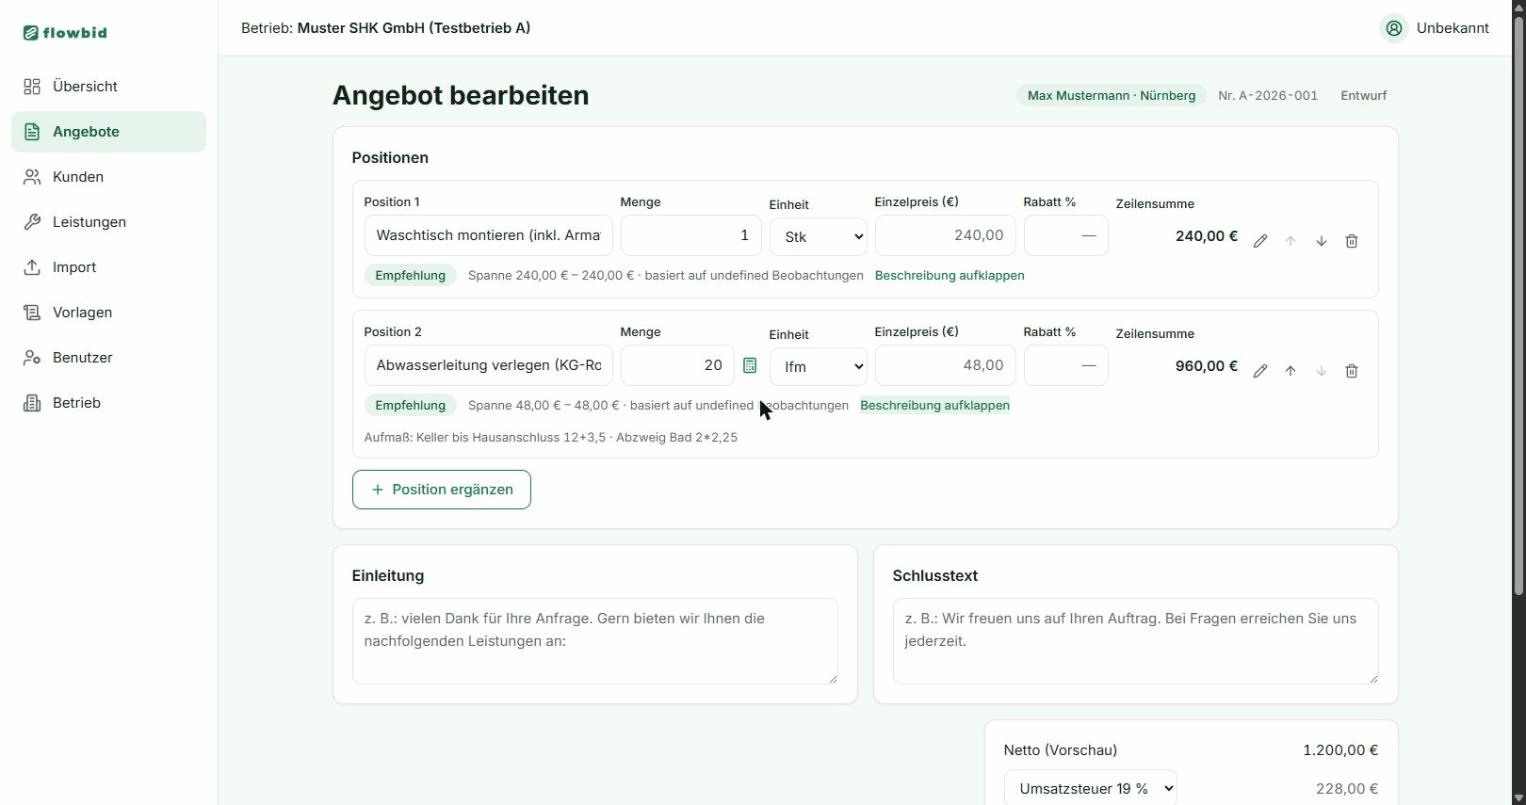Open the Angebote section
Screen dimensions: 1526x805
(108, 131)
